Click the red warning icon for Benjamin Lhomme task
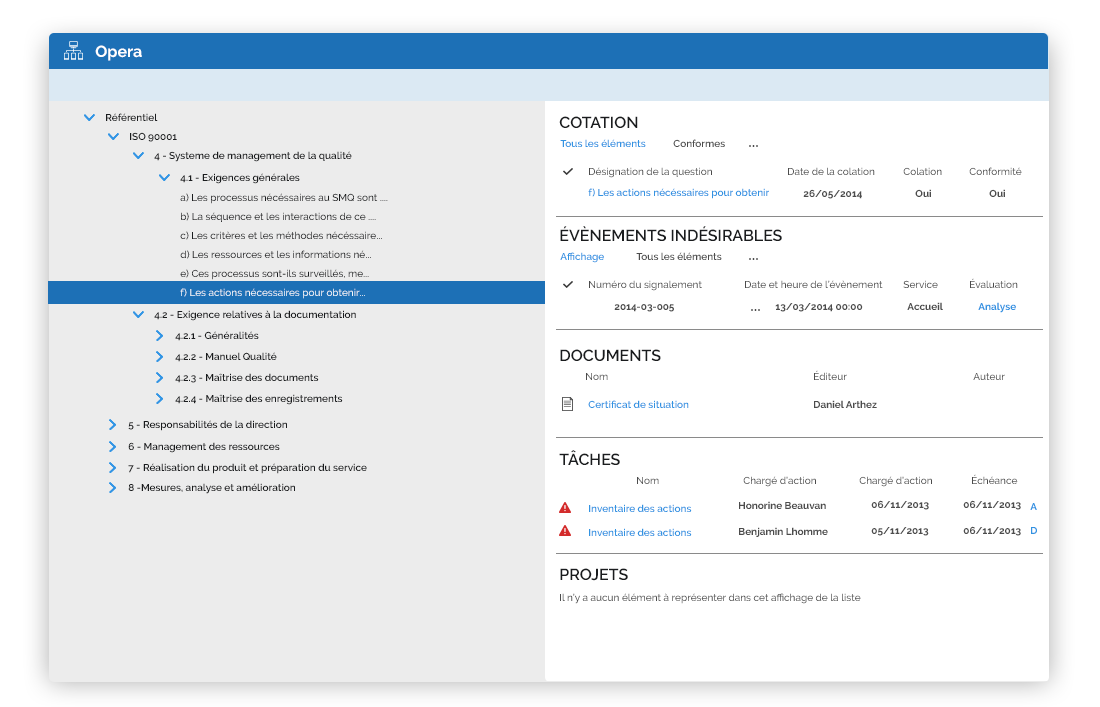The width and height of the screenshot is (1100, 707). (x=565, y=532)
